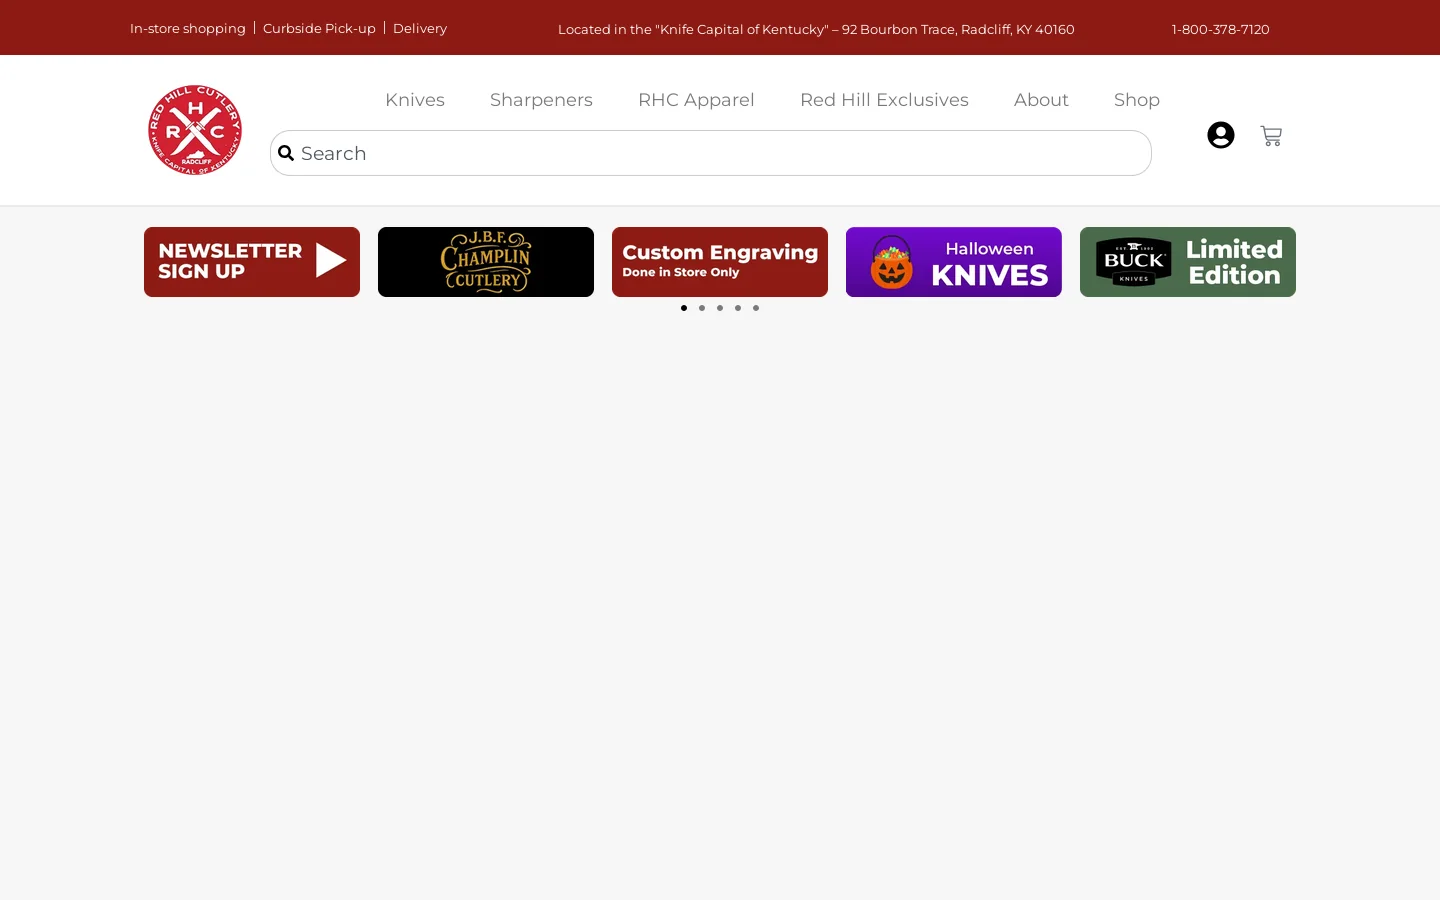Open the Buck Limited Edition banner
This screenshot has height=900, width=1440.
1188,262
